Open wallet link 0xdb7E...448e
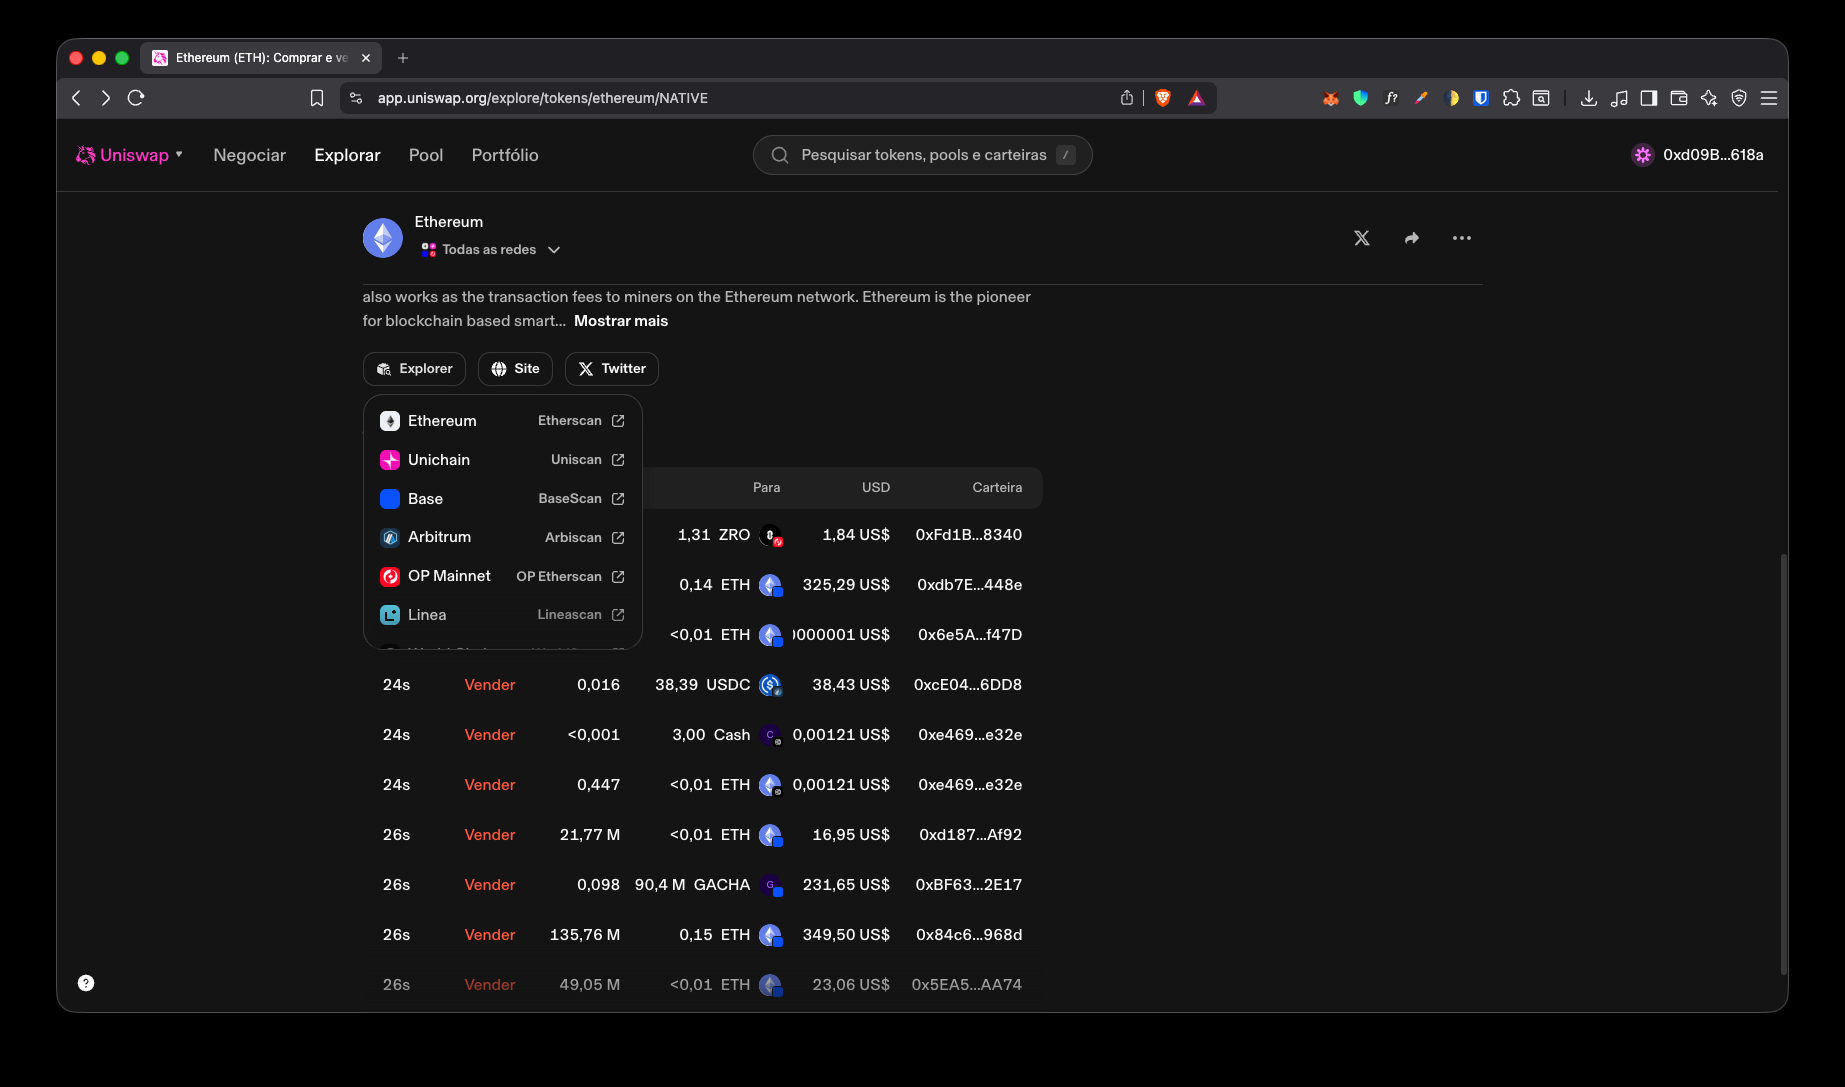 click(x=970, y=585)
